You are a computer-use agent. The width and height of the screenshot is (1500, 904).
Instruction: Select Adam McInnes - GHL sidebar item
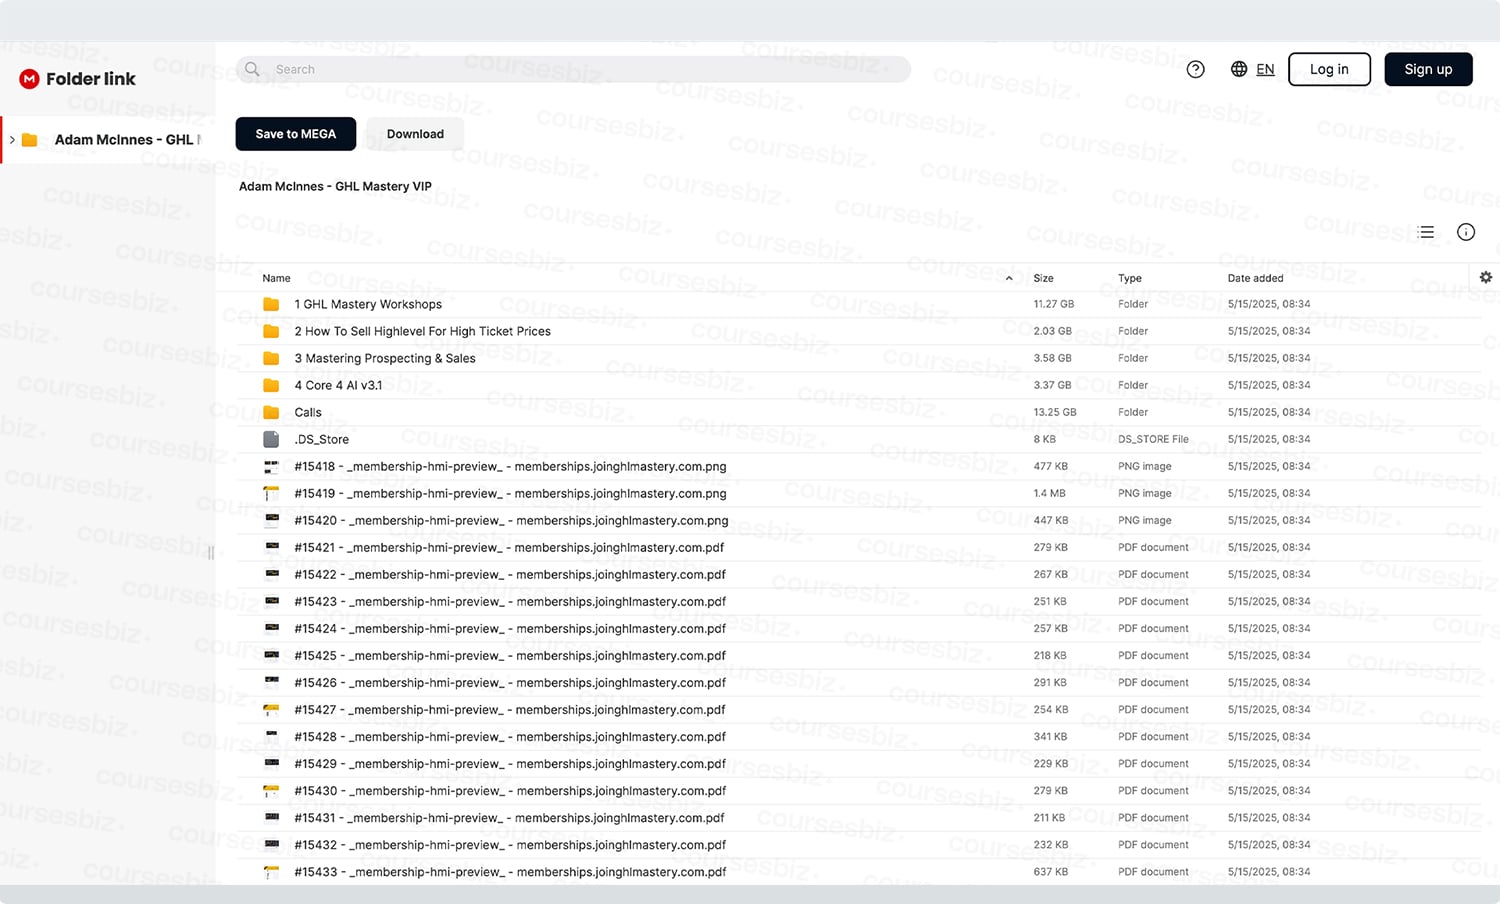(108, 140)
